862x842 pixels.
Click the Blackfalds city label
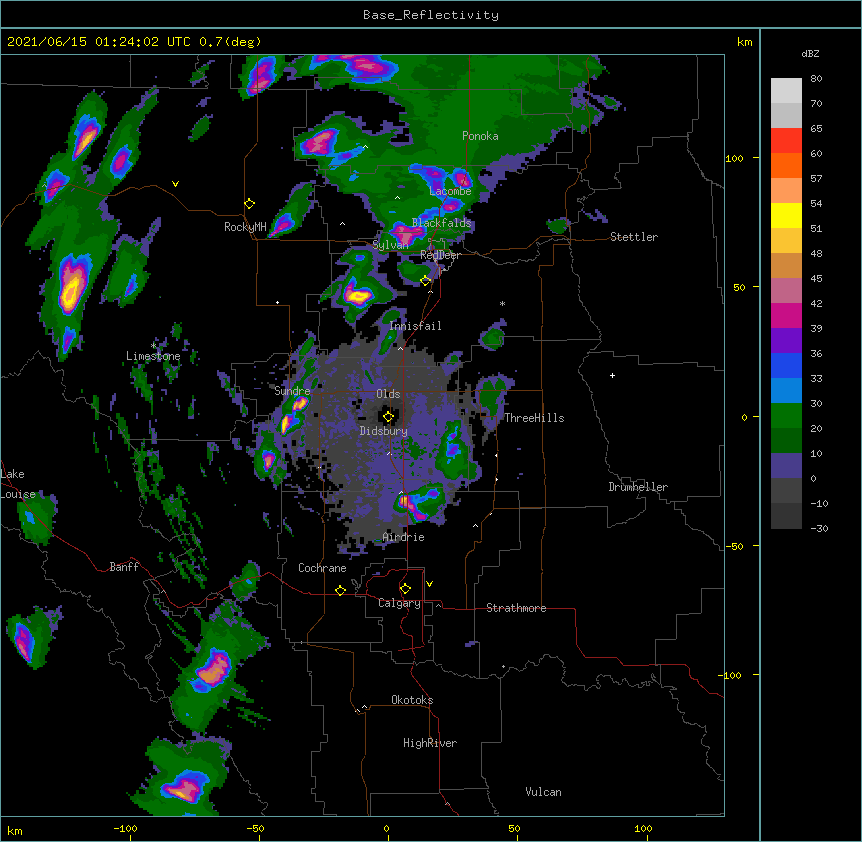[441, 223]
